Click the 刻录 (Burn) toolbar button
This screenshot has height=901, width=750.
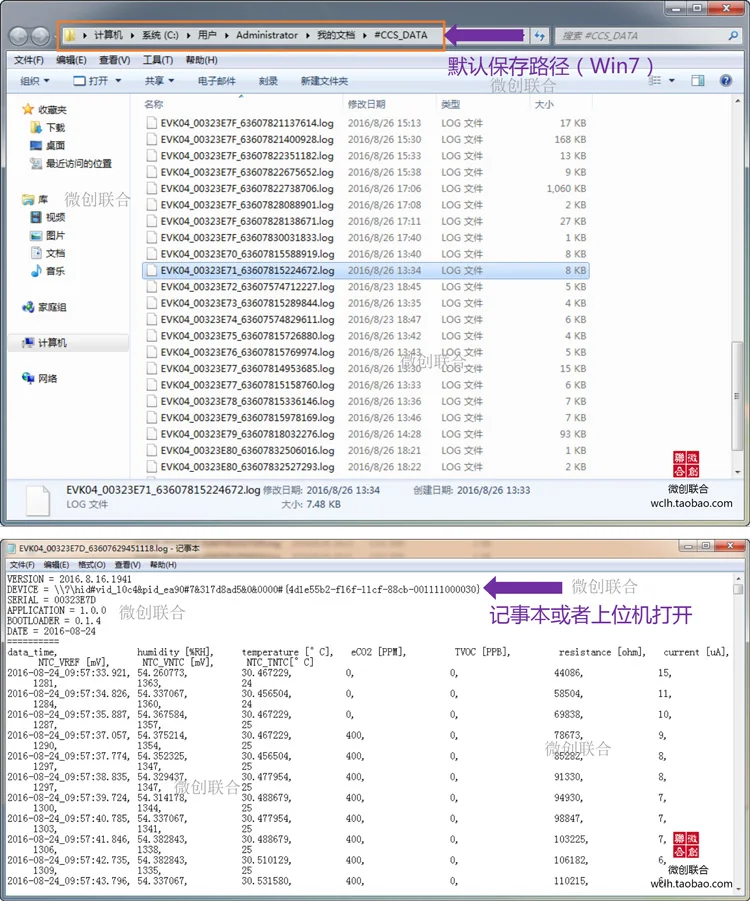click(x=268, y=81)
